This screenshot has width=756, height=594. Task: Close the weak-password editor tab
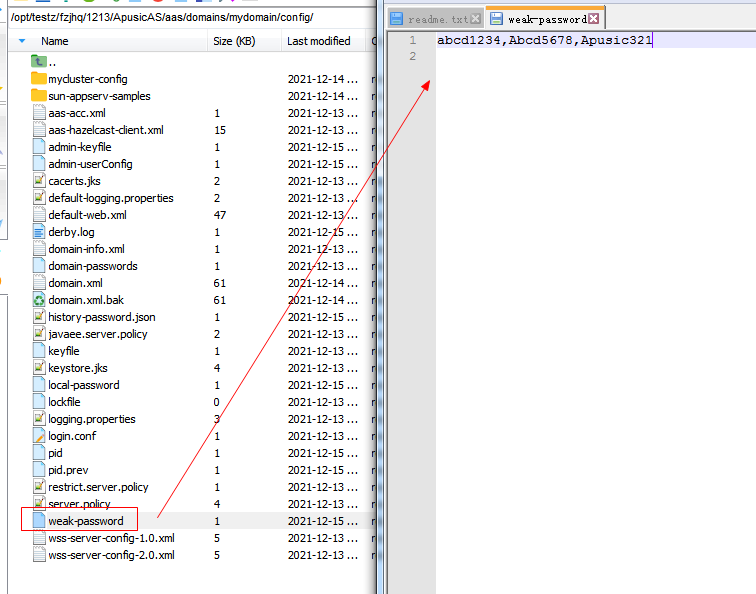click(x=594, y=19)
